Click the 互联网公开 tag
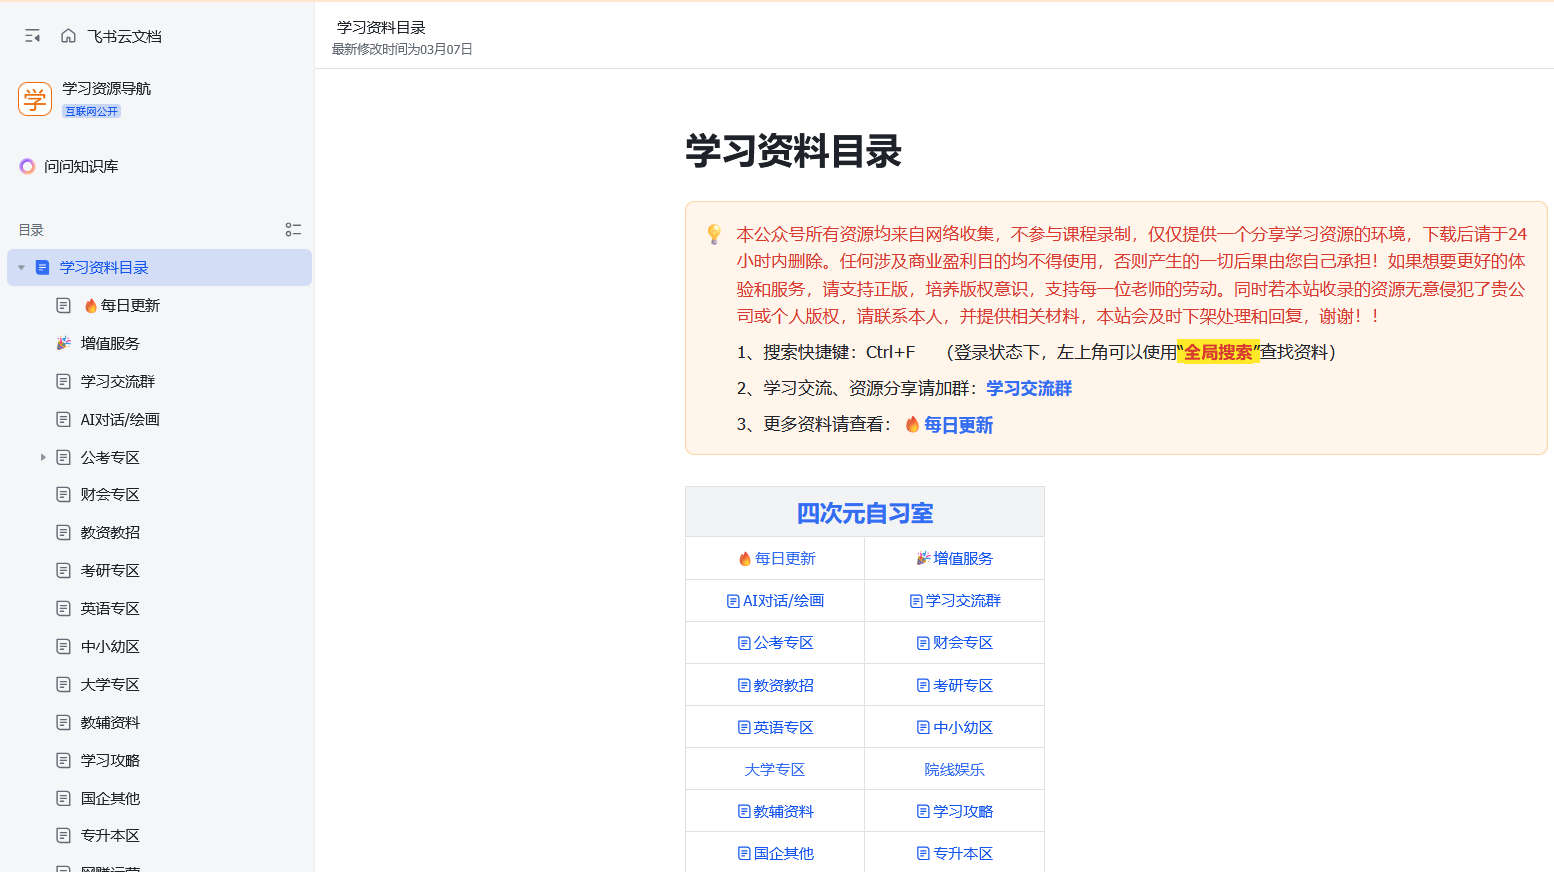Viewport: 1554px width, 872px height. point(91,111)
